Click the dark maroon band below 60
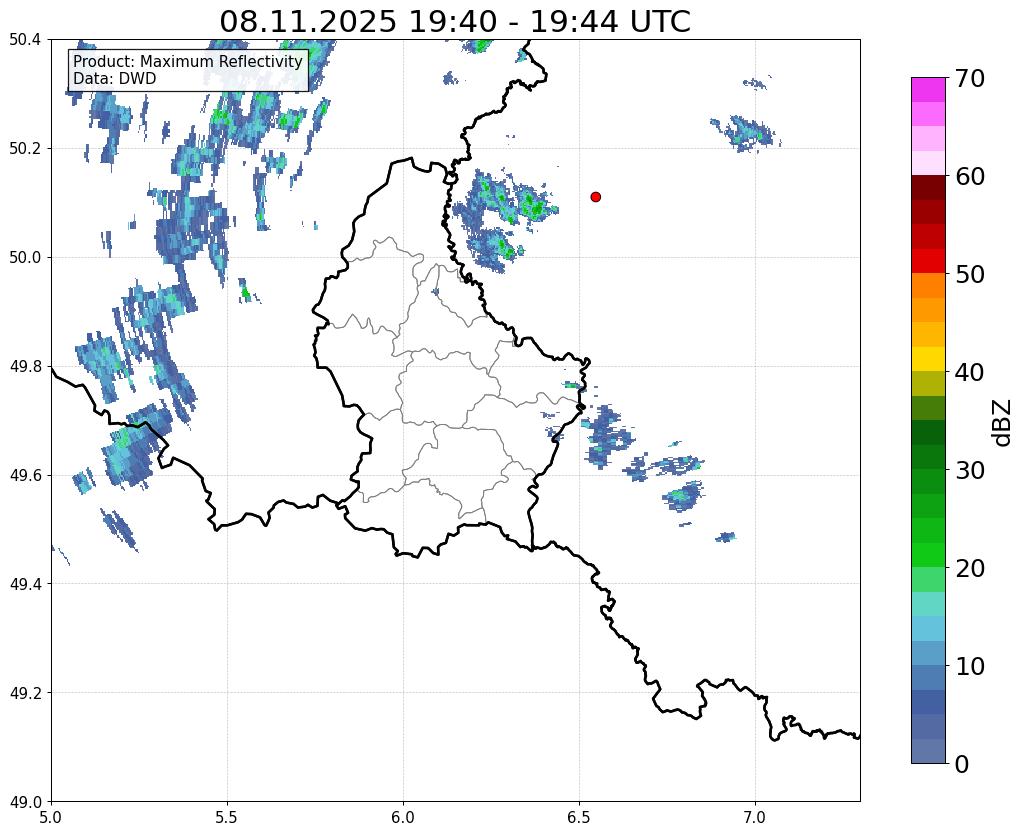 [x=928, y=188]
